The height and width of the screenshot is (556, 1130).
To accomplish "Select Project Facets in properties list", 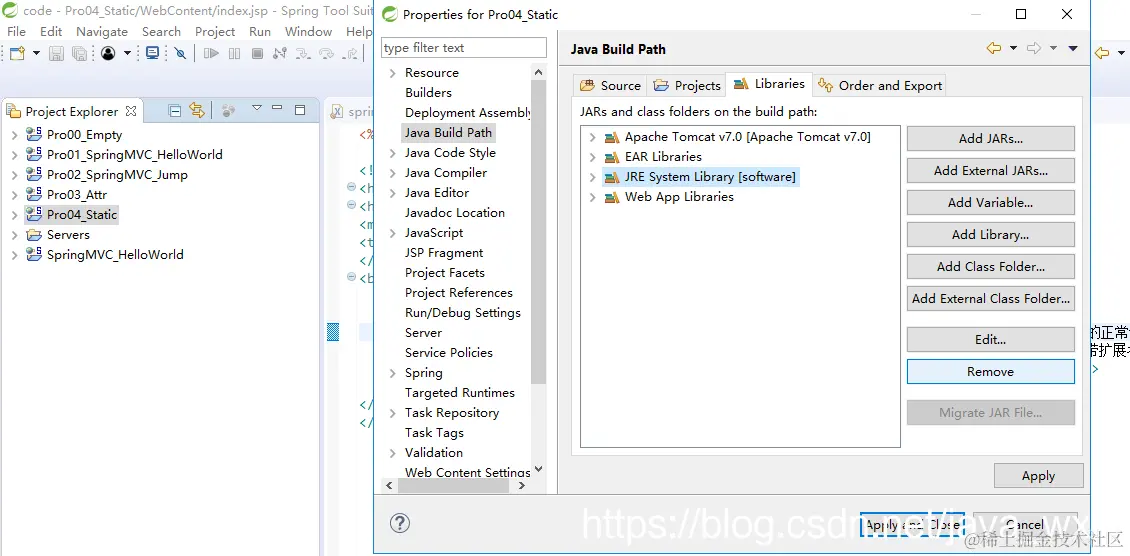I will pos(445,273).
